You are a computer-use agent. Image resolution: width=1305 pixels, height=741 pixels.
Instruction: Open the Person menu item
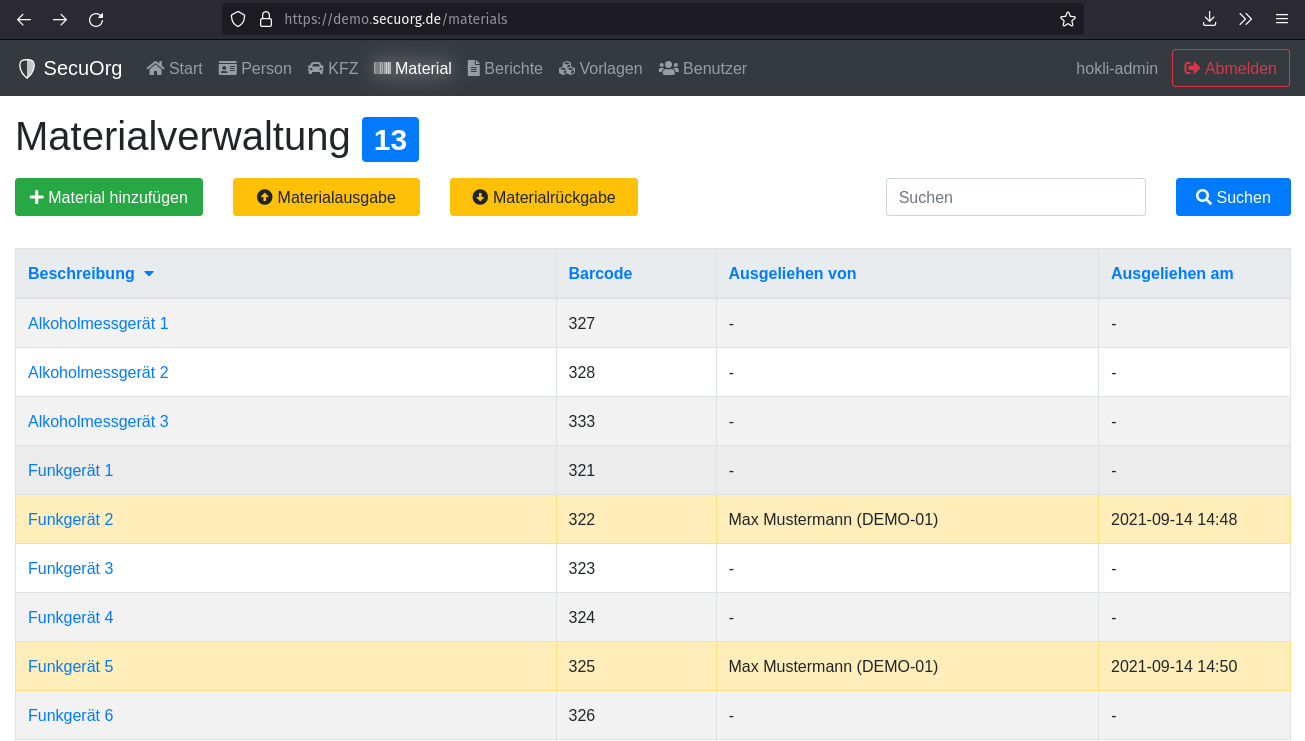[x=255, y=68]
